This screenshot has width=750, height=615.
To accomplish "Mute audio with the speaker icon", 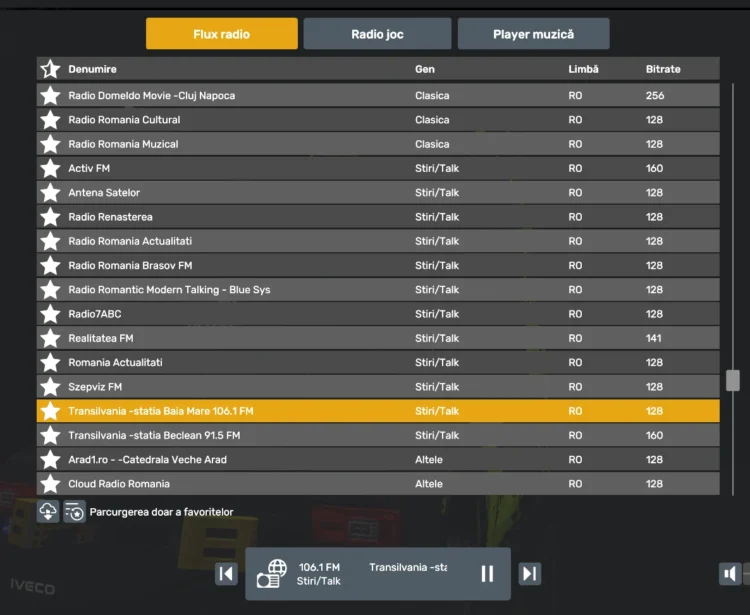I will (x=730, y=573).
